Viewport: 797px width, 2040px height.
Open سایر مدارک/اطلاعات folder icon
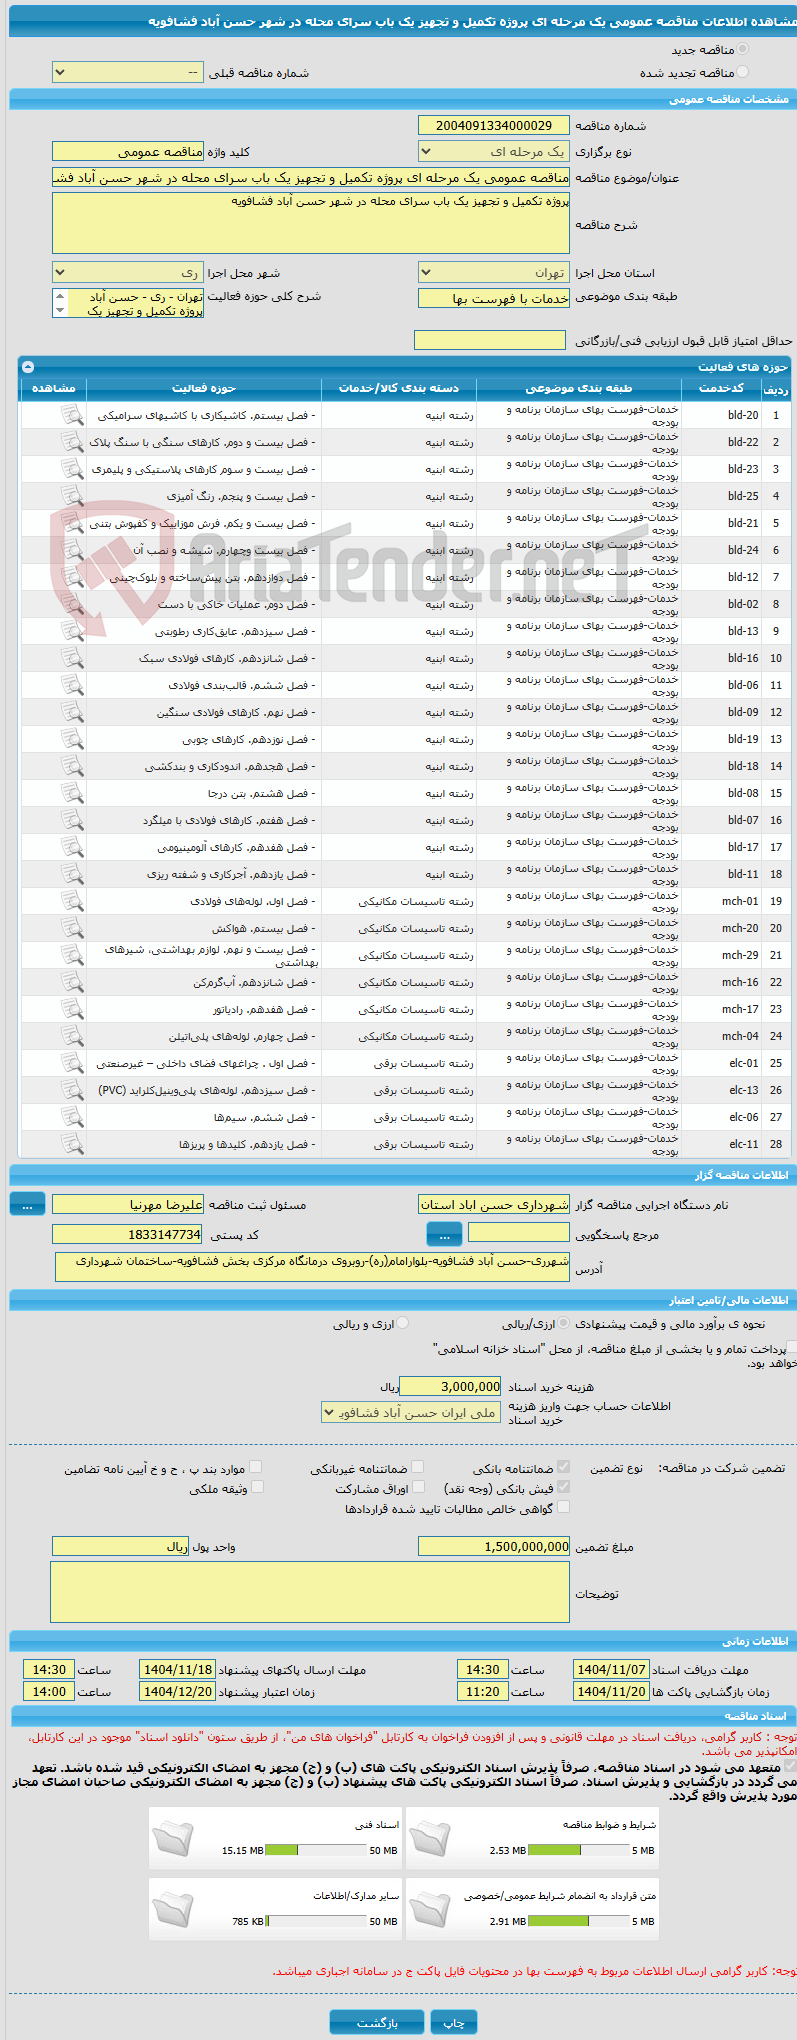[173, 1909]
